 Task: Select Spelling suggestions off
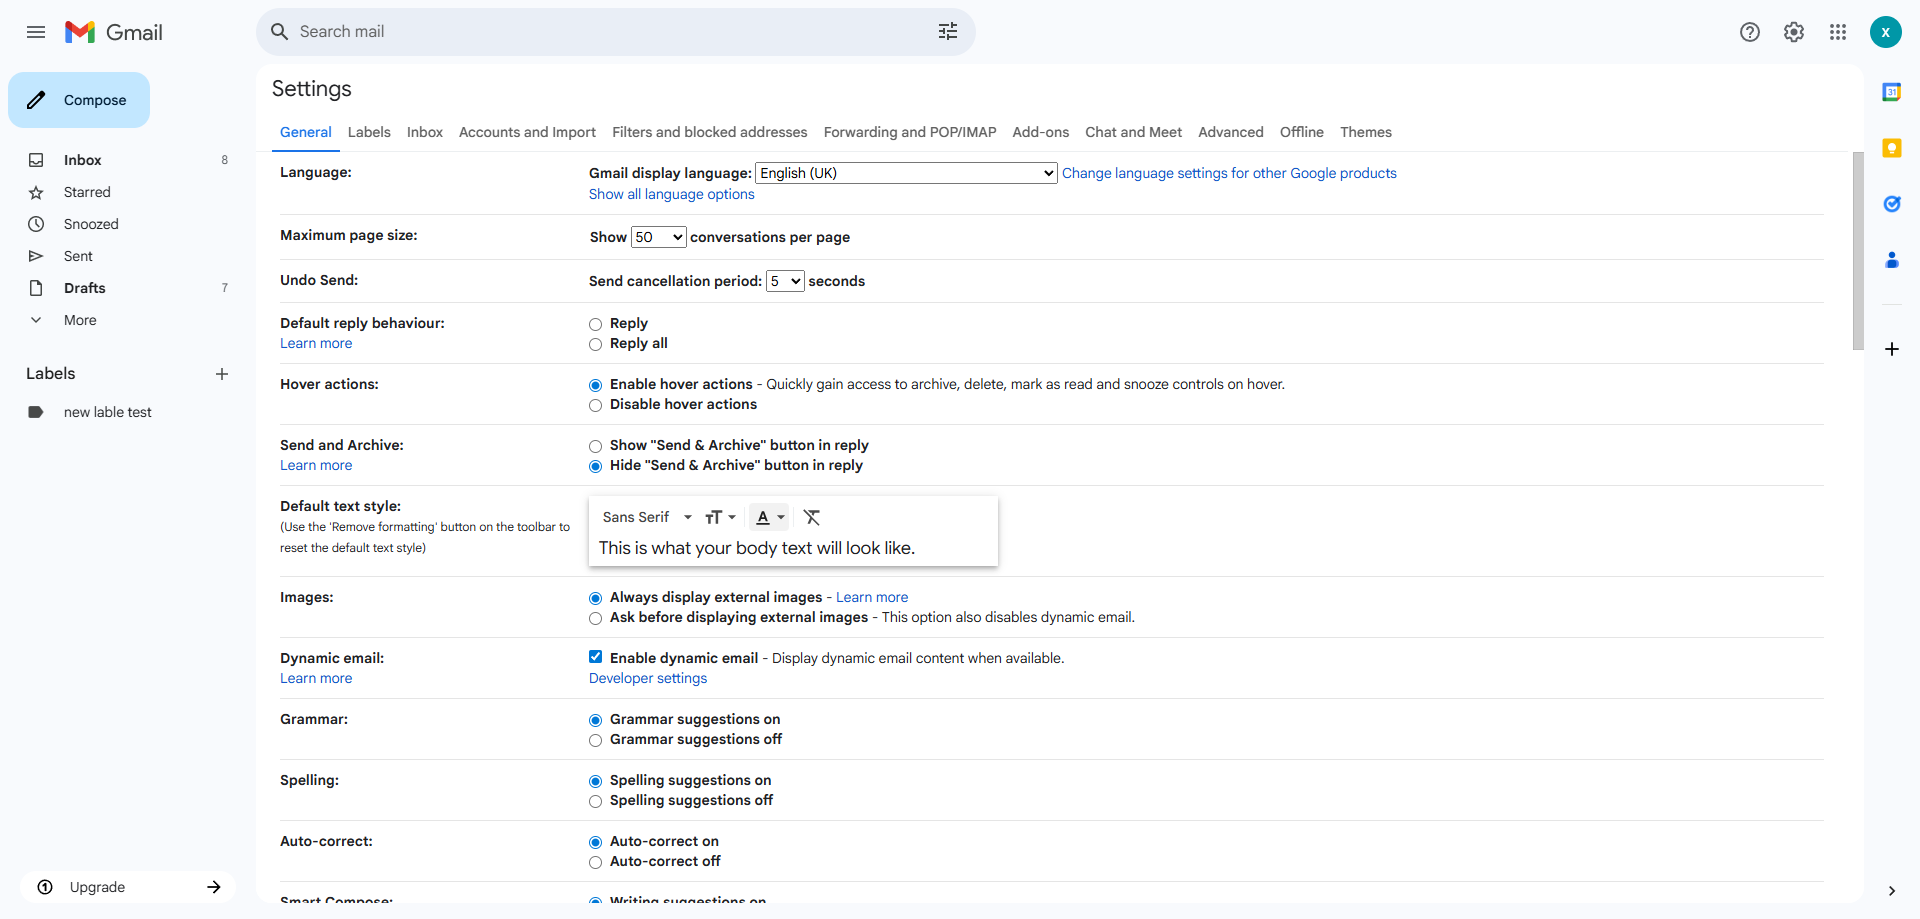tap(596, 801)
